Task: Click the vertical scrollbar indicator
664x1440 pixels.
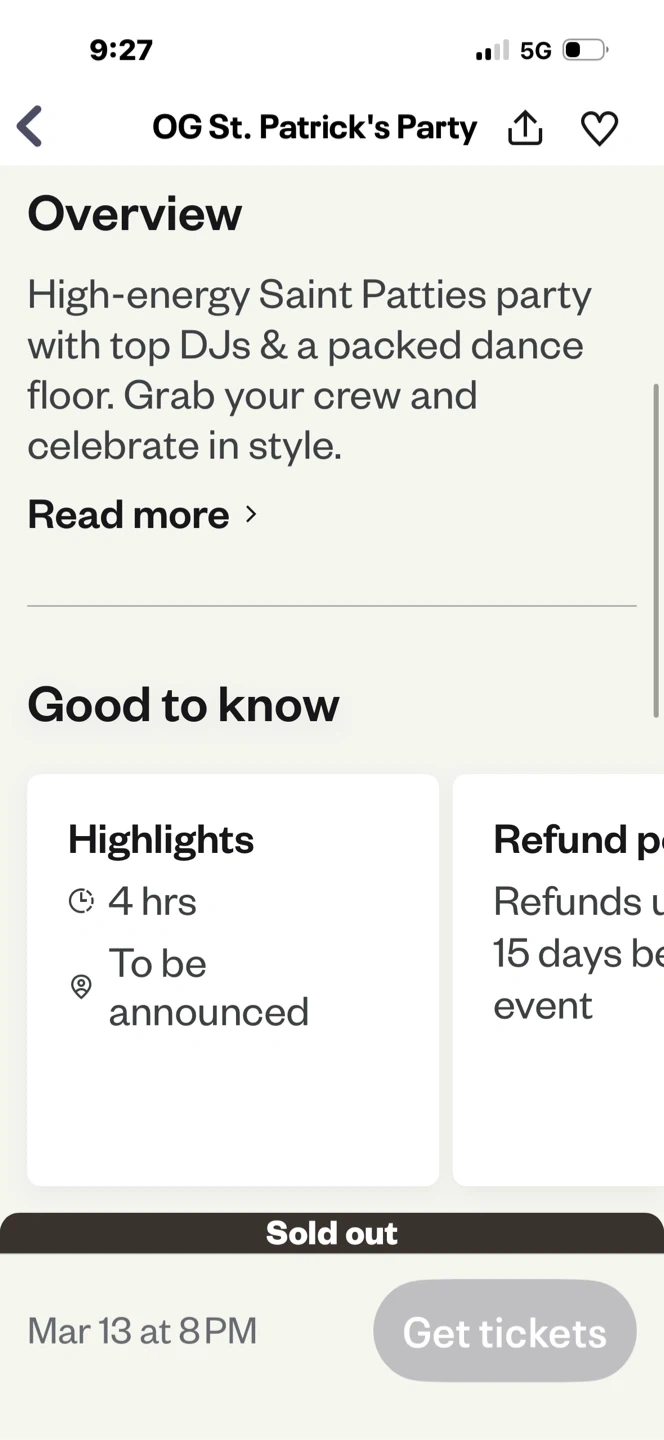Action: pos(656,550)
